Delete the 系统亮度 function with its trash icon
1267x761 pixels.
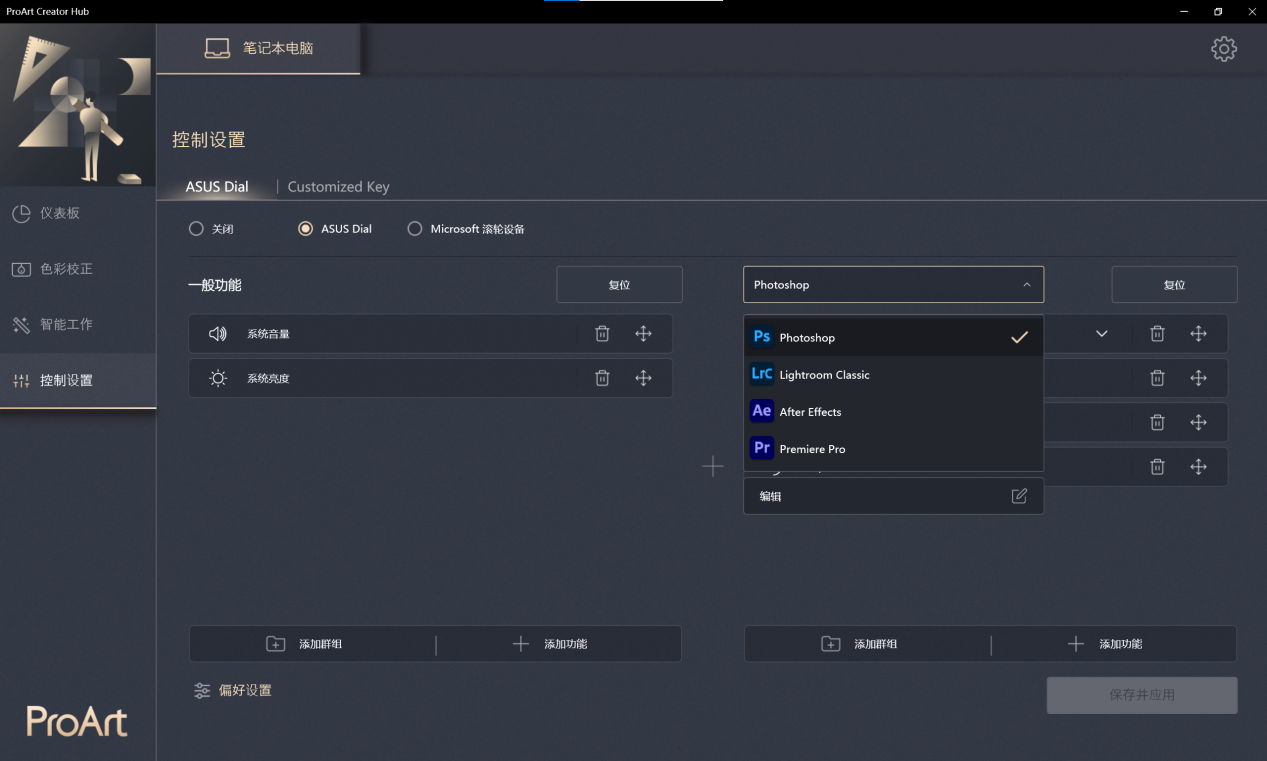pos(602,378)
